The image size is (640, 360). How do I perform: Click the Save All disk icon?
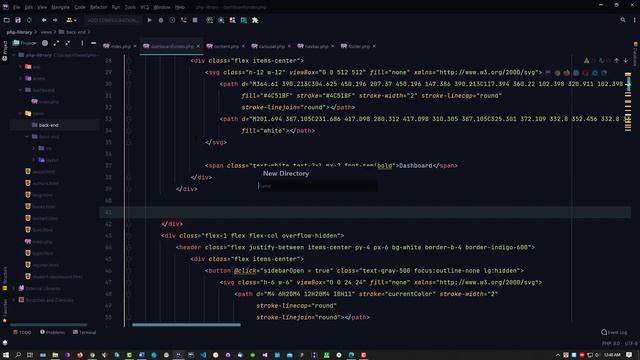(x=18, y=20)
